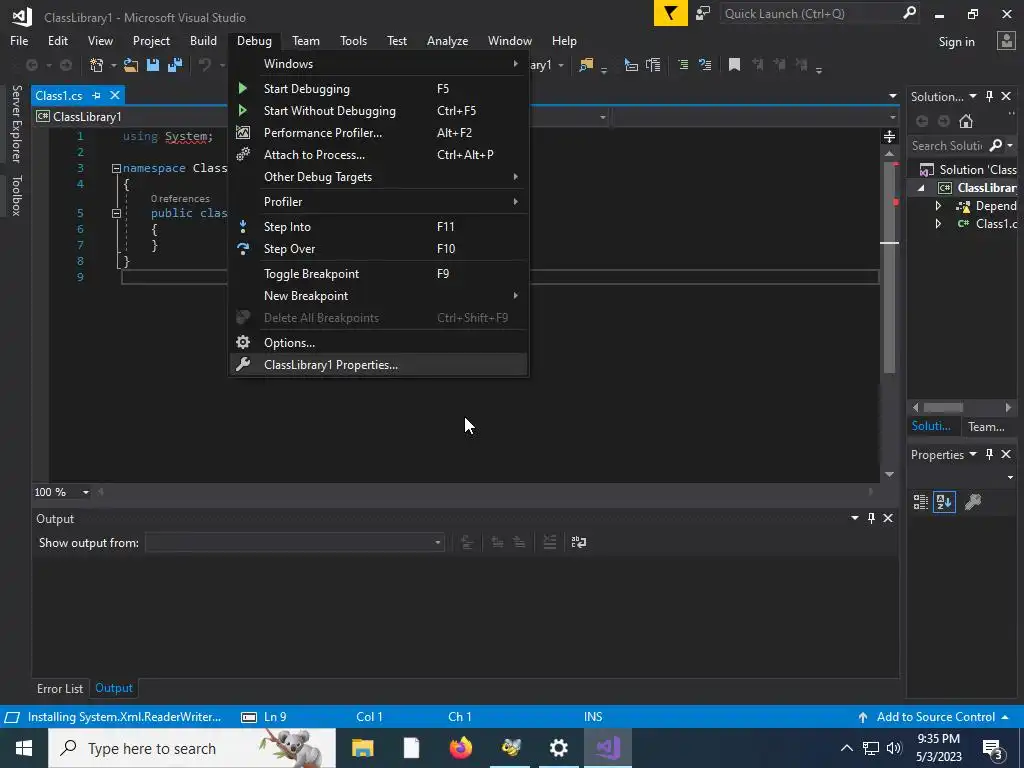Collapse the namespace code block
This screenshot has width=1024, height=768.
point(116,168)
